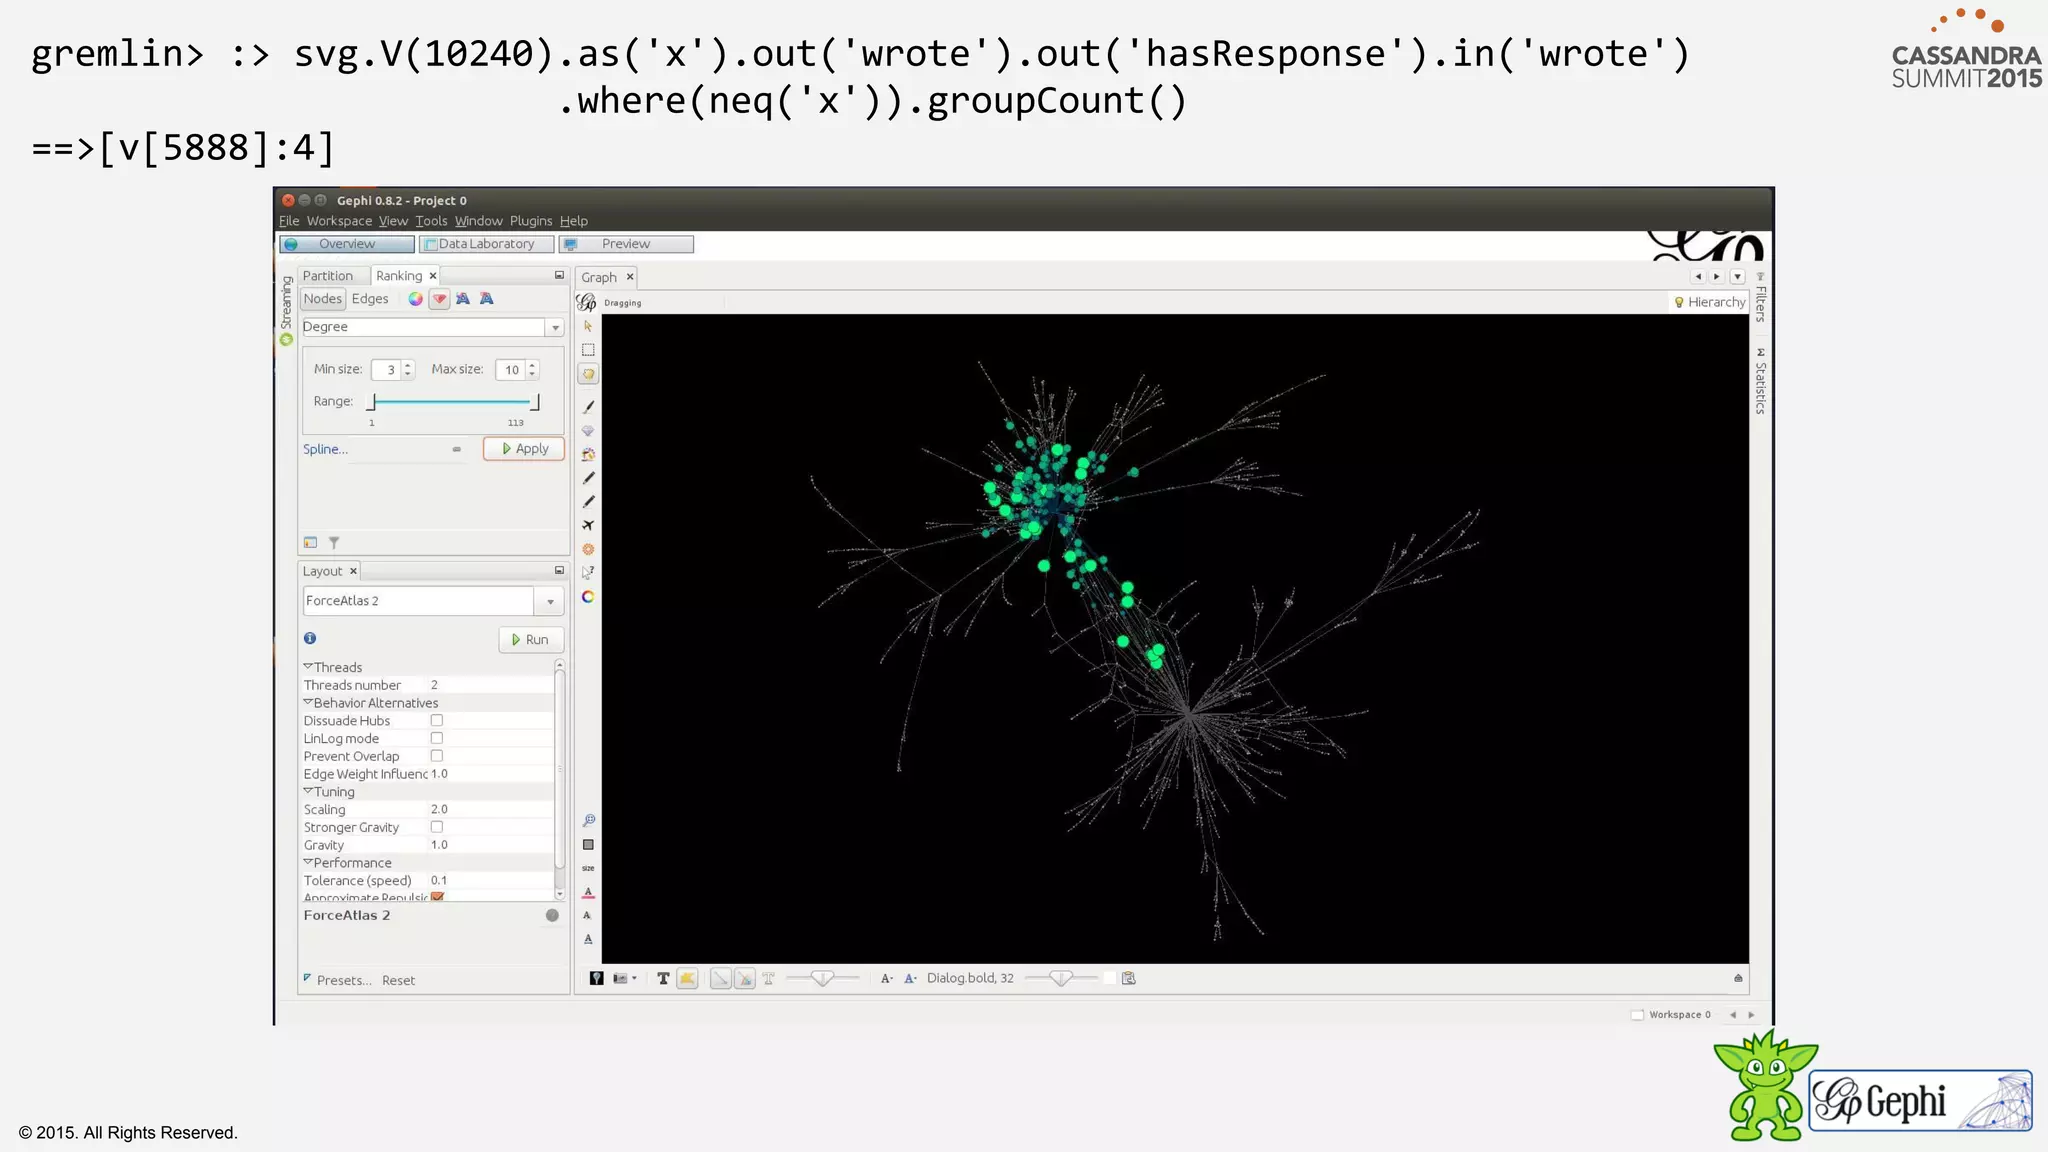
Task: Pick the painter brush tool
Action: pyautogui.click(x=588, y=407)
